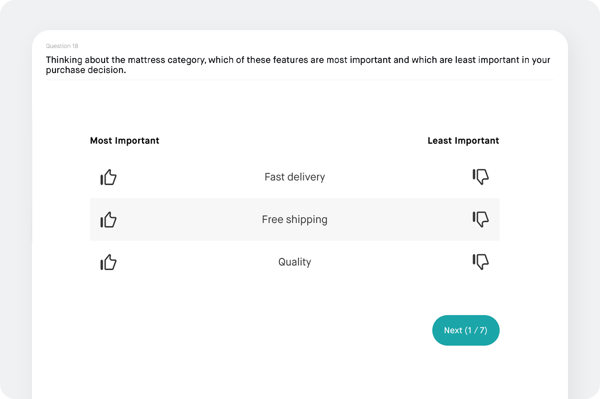
Task: Choose thumbs-down for Quality
Action: pyautogui.click(x=481, y=262)
